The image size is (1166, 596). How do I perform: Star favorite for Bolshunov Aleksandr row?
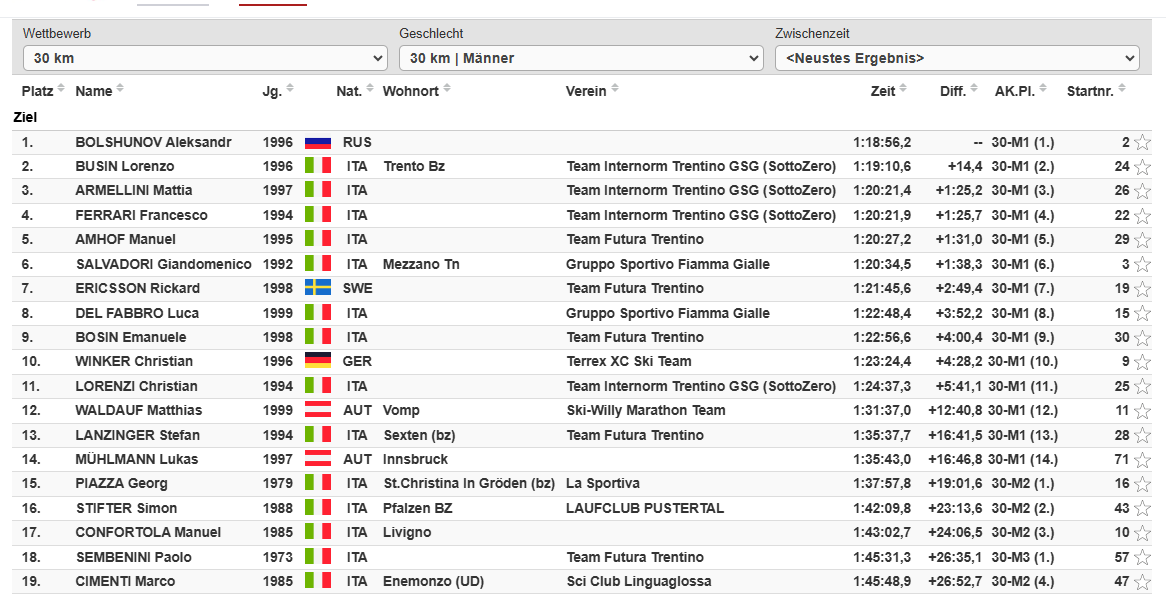[1142, 143]
